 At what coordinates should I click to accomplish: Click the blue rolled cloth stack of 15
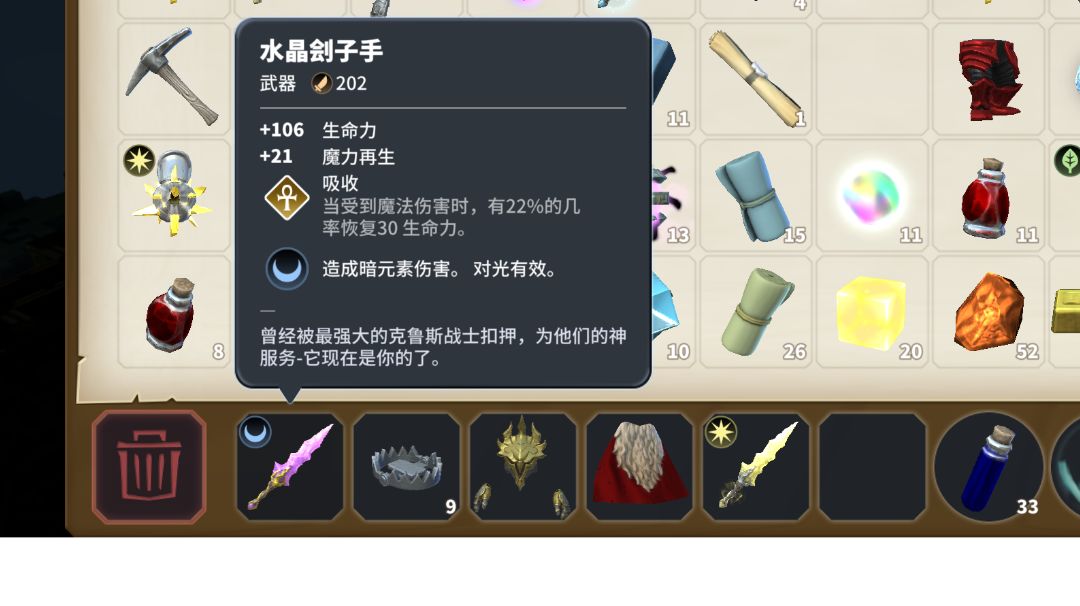pos(756,195)
